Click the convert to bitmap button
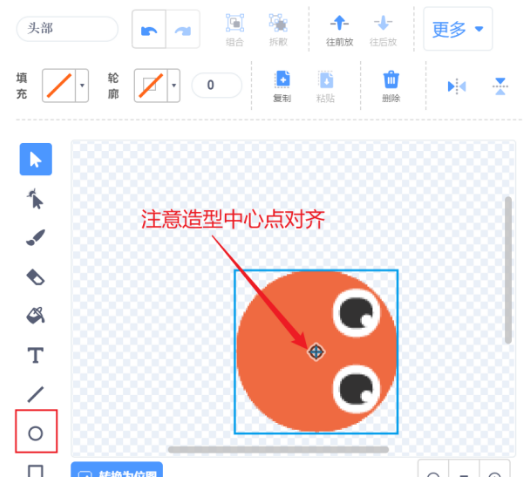Image resolution: width=531 pixels, height=478 pixels. point(117,470)
